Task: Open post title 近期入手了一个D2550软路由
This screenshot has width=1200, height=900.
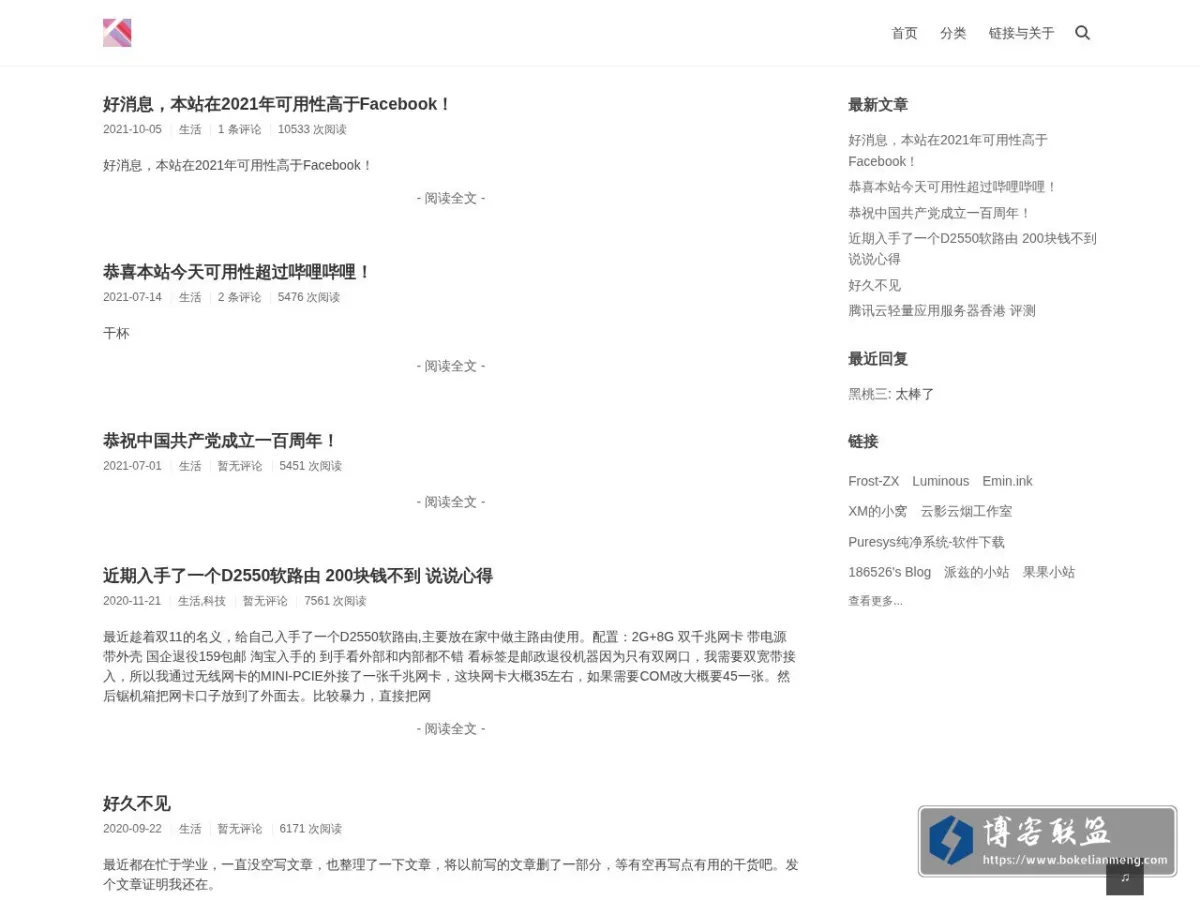Action: [x=298, y=576]
